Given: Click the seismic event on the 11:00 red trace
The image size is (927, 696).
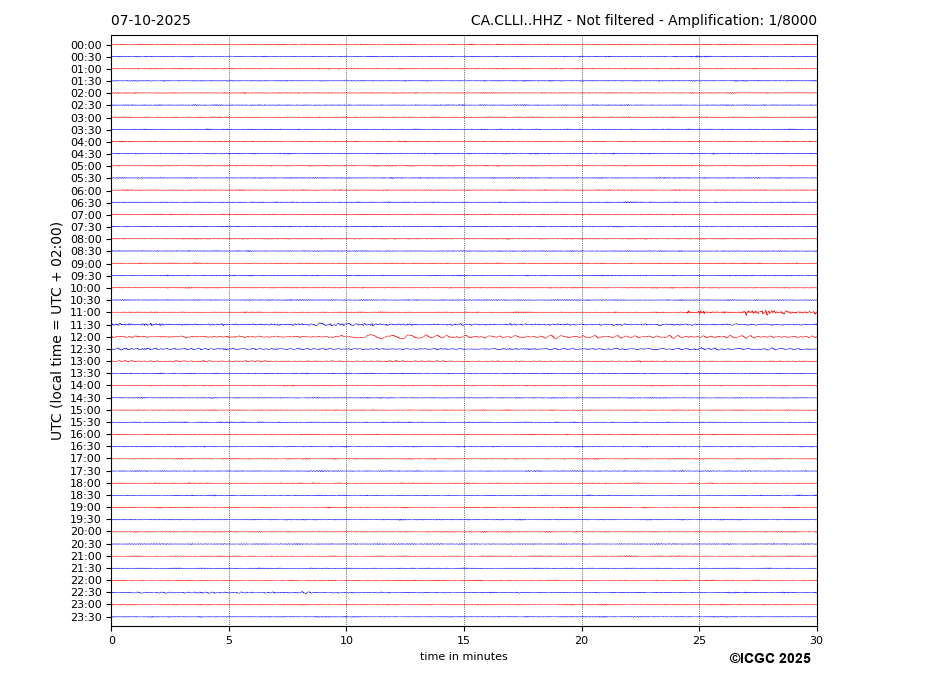Looking at the screenshot, I should (x=765, y=312).
